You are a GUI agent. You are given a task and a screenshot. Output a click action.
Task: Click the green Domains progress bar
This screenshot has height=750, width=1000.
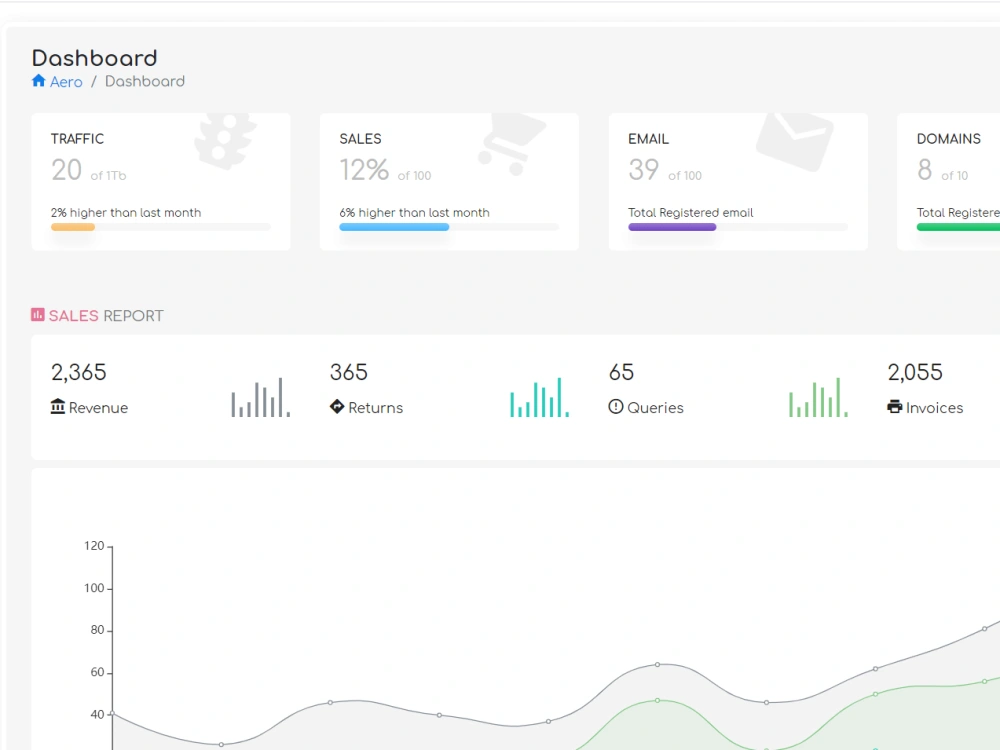click(x=958, y=227)
